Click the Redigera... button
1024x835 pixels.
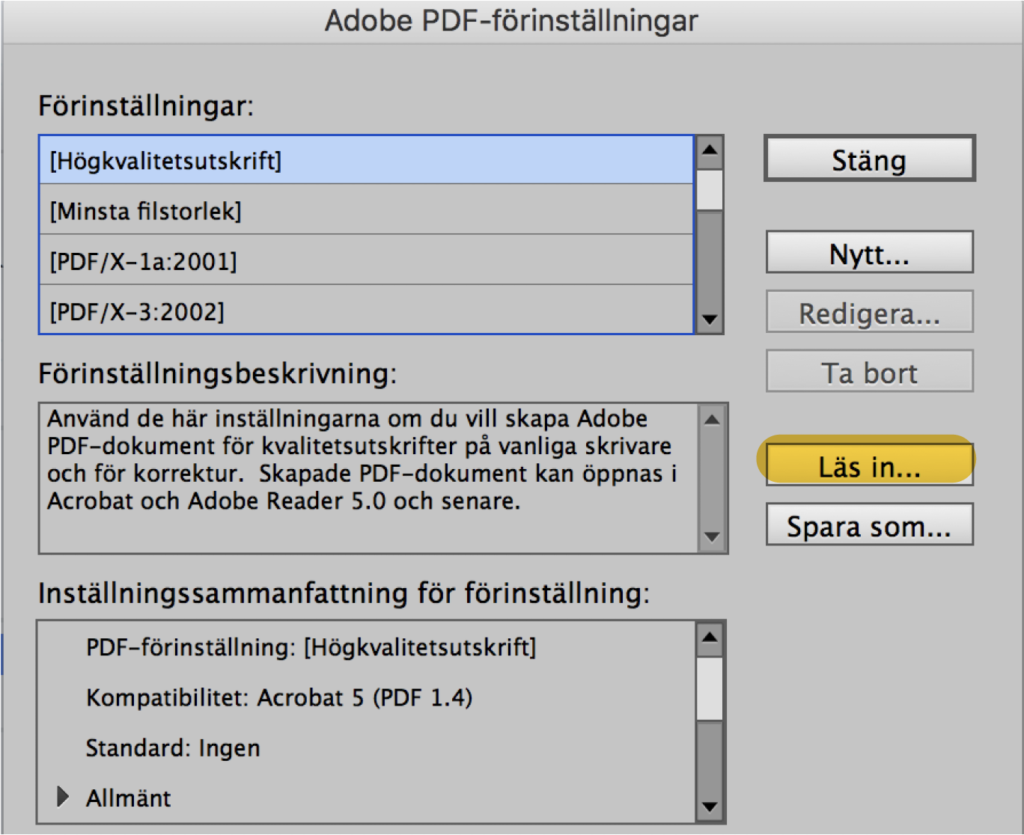point(869,312)
